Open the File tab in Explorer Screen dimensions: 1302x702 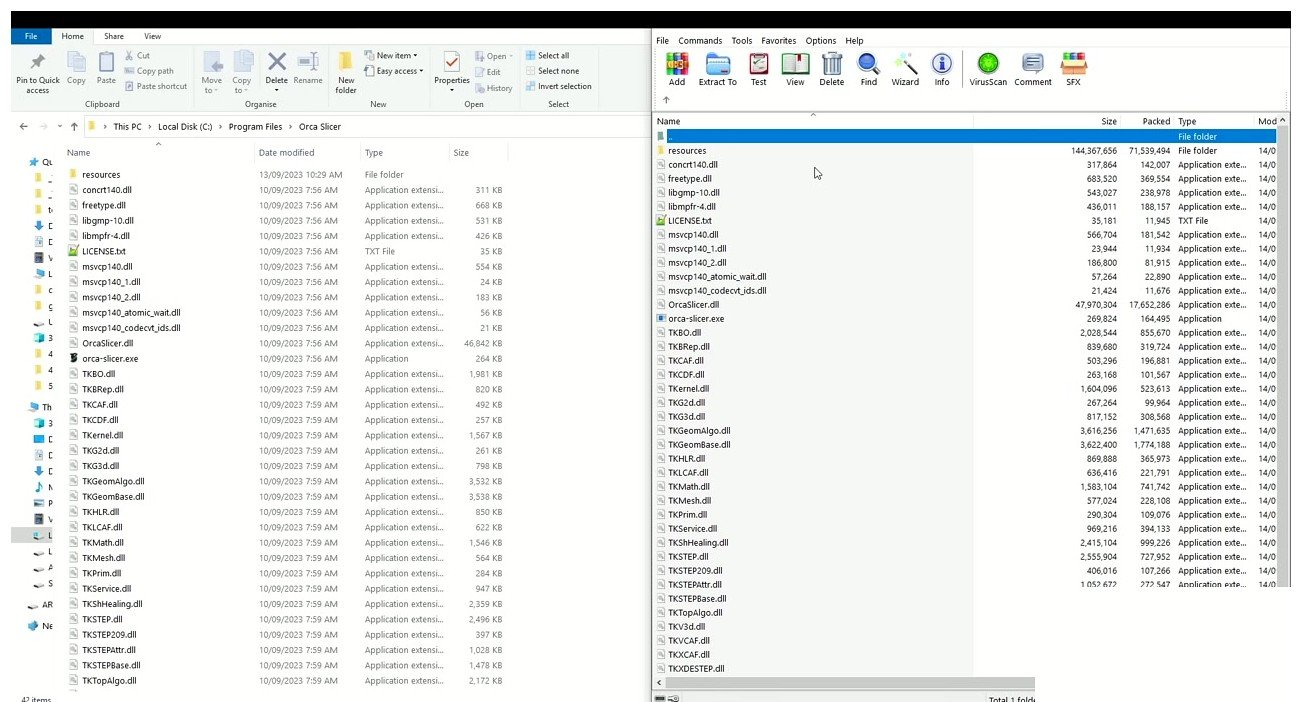pos(31,36)
